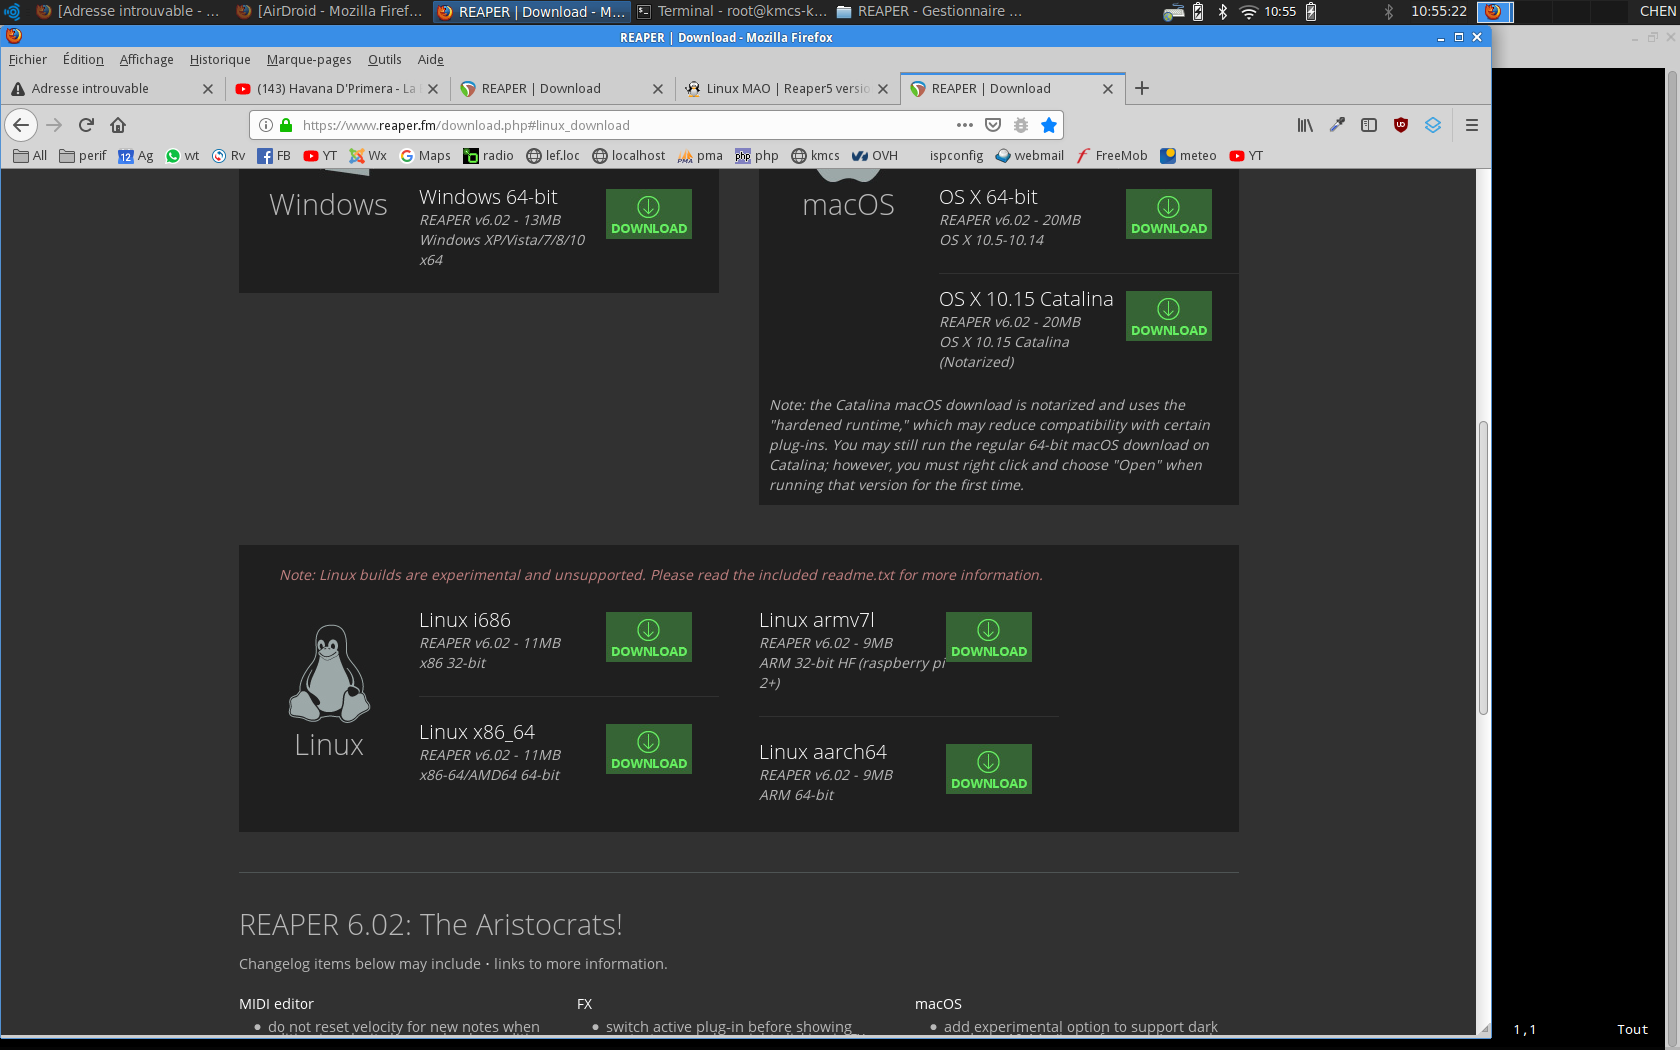Open the Aide menu
1680x1050 pixels.
pyautogui.click(x=430, y=60)
